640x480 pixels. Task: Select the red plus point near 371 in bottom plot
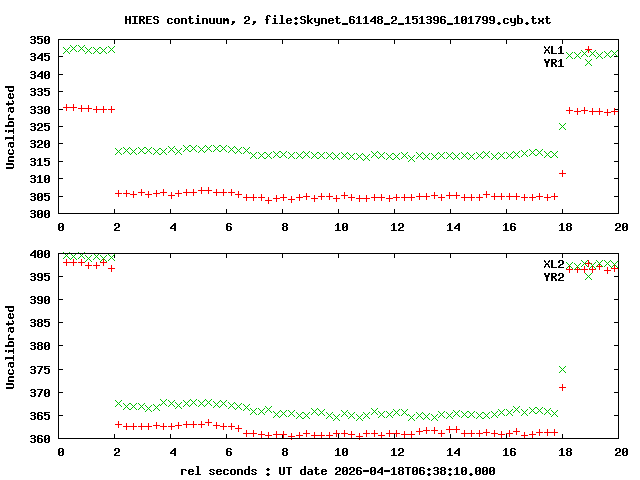click(x=563, y=387)
